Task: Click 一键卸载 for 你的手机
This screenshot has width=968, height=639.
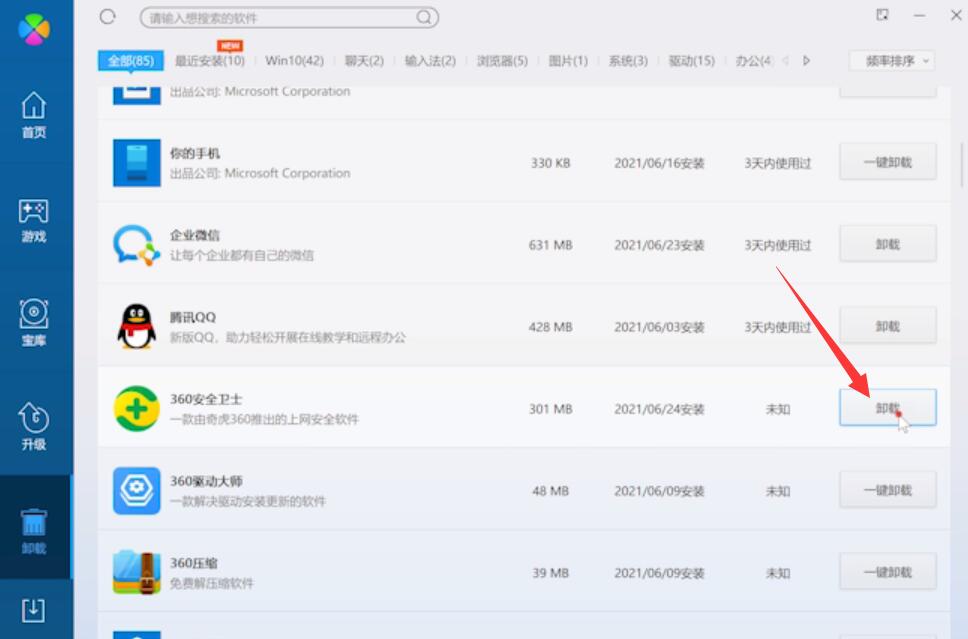Action: 887,162
